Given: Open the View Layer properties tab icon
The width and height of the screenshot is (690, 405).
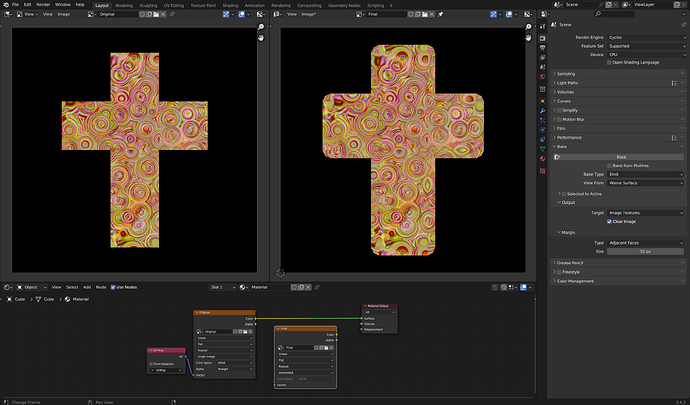Looking at the screenshot, I should [543, 58].
